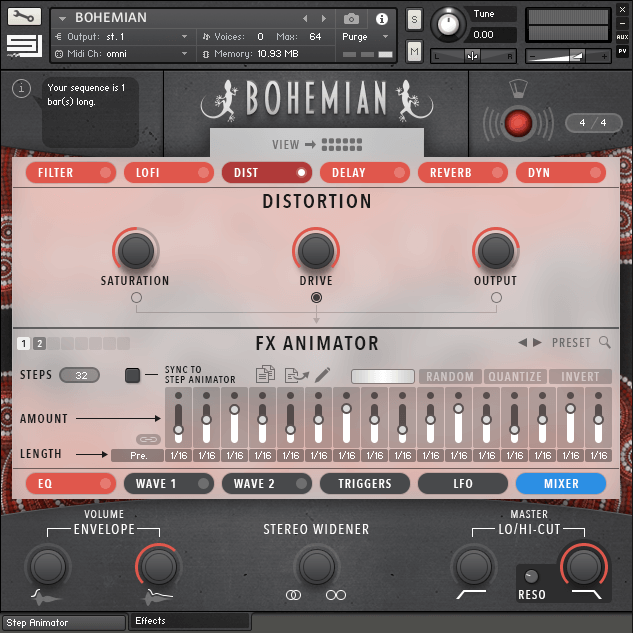Click the wrench settings icon
The image size is (633, 633).
coord(24,17)
